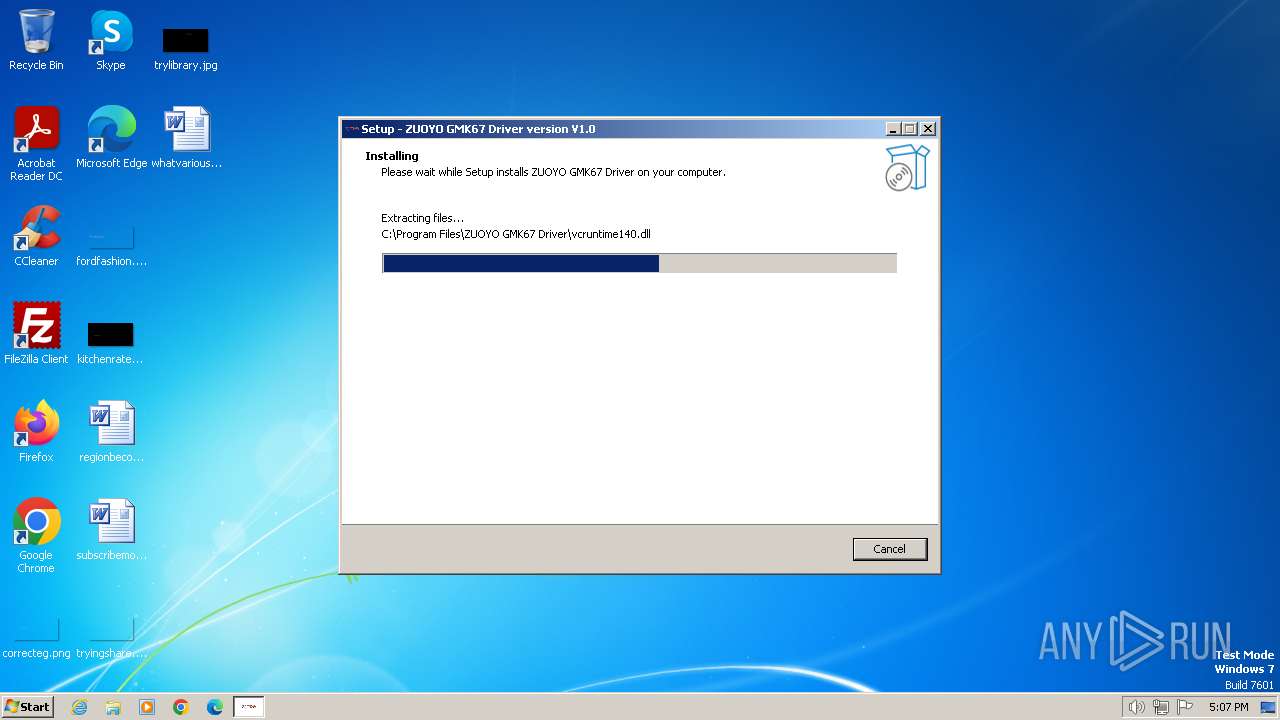Click the vcruntime140.dll file path text

[516, 234]
